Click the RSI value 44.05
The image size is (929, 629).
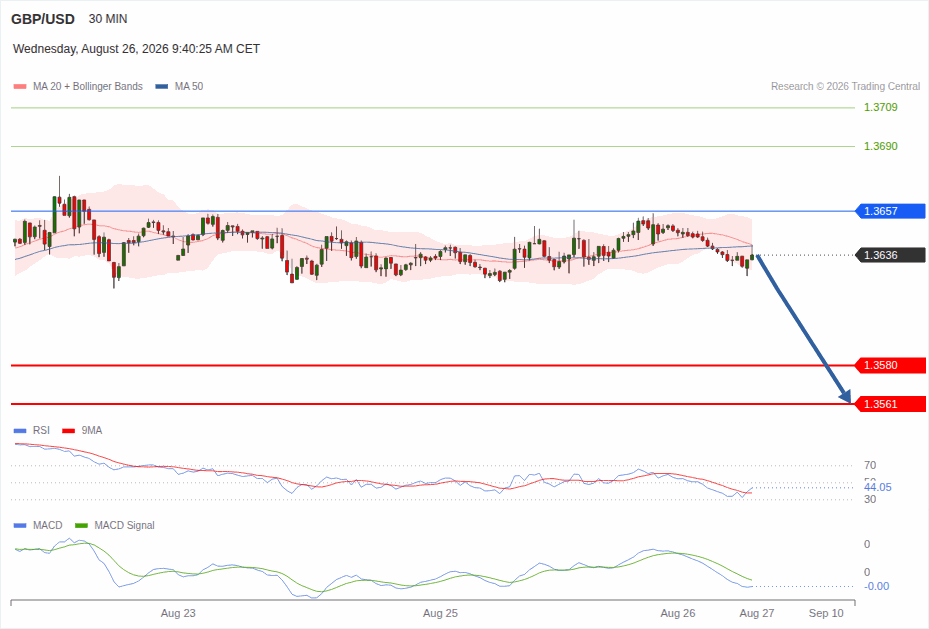coord(877,487)
